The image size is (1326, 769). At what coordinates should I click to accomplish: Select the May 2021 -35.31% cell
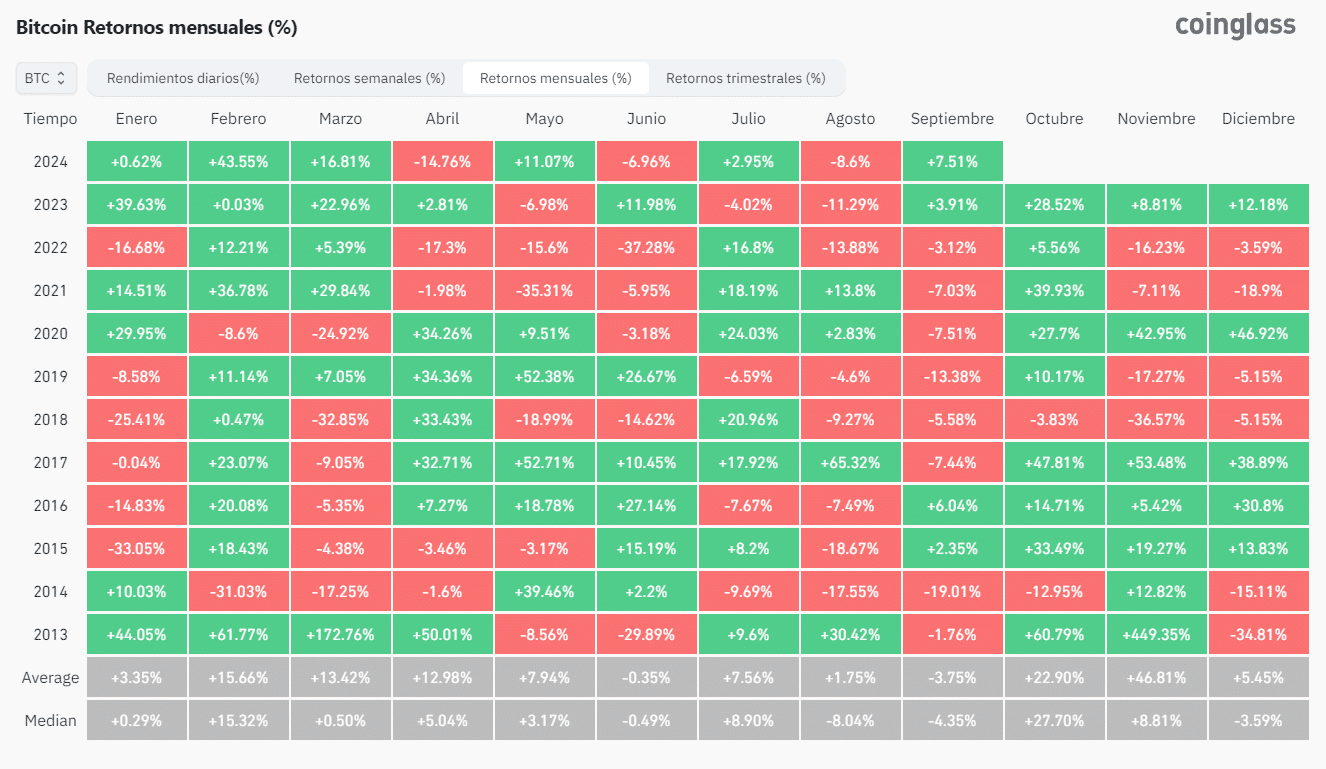pos(544,290)
